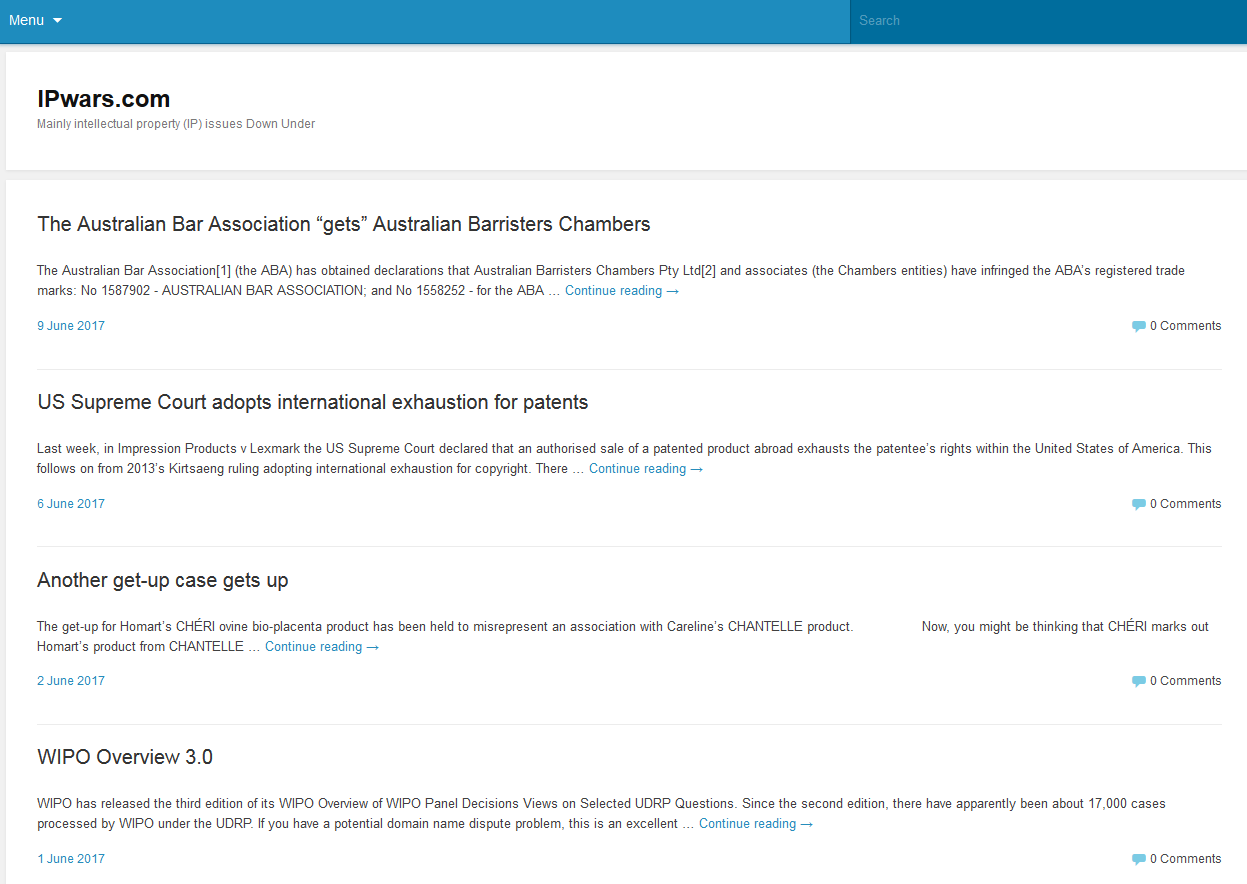Open the US Supreme Court exhaustion post title
Image resolution: width=1247 pixels, height=884 pixels.
313,402
